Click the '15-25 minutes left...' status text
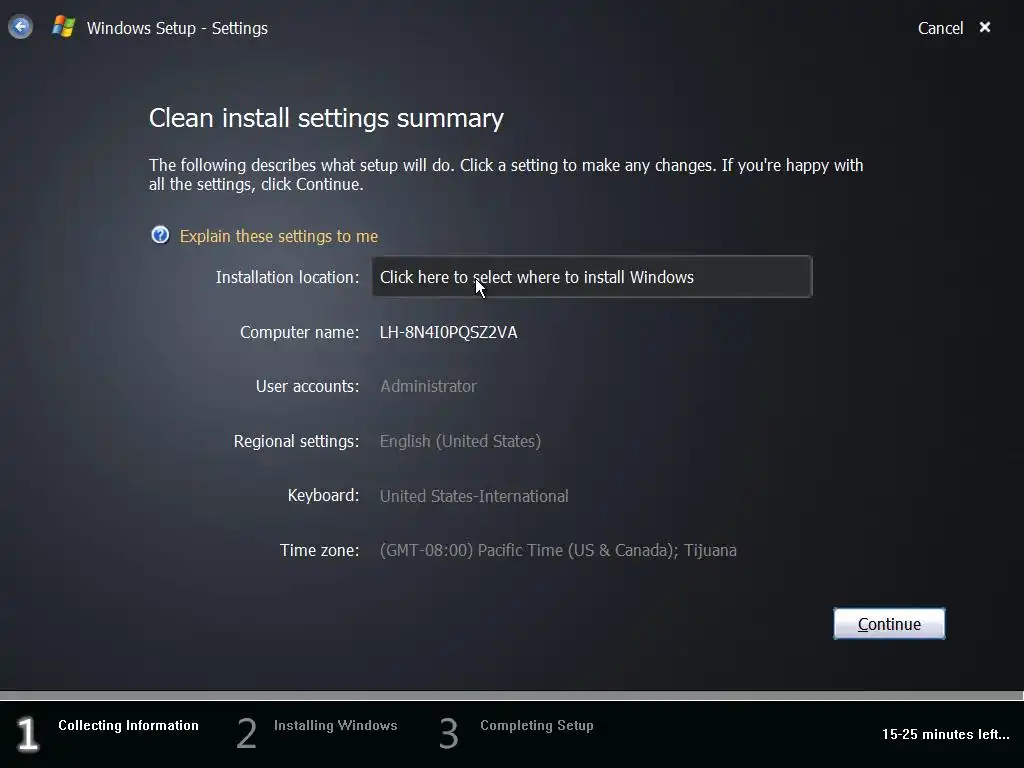 (x=946, y=735)
